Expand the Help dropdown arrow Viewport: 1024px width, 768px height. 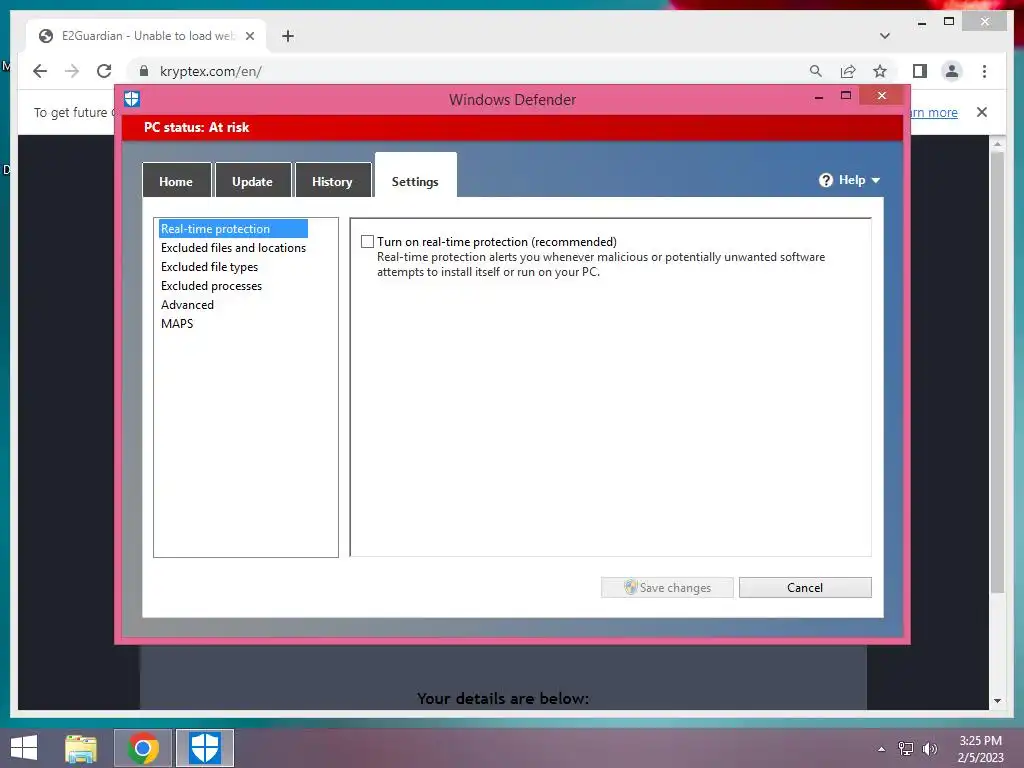tap(876, 180)
